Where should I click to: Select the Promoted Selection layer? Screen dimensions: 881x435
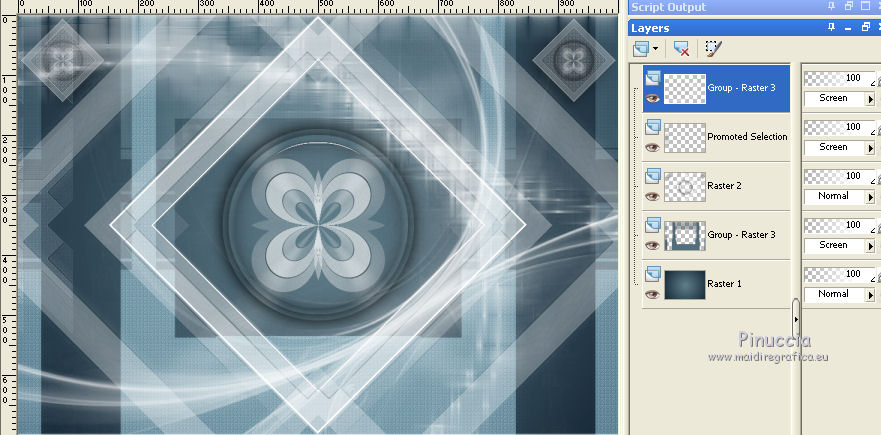[747, 137]
